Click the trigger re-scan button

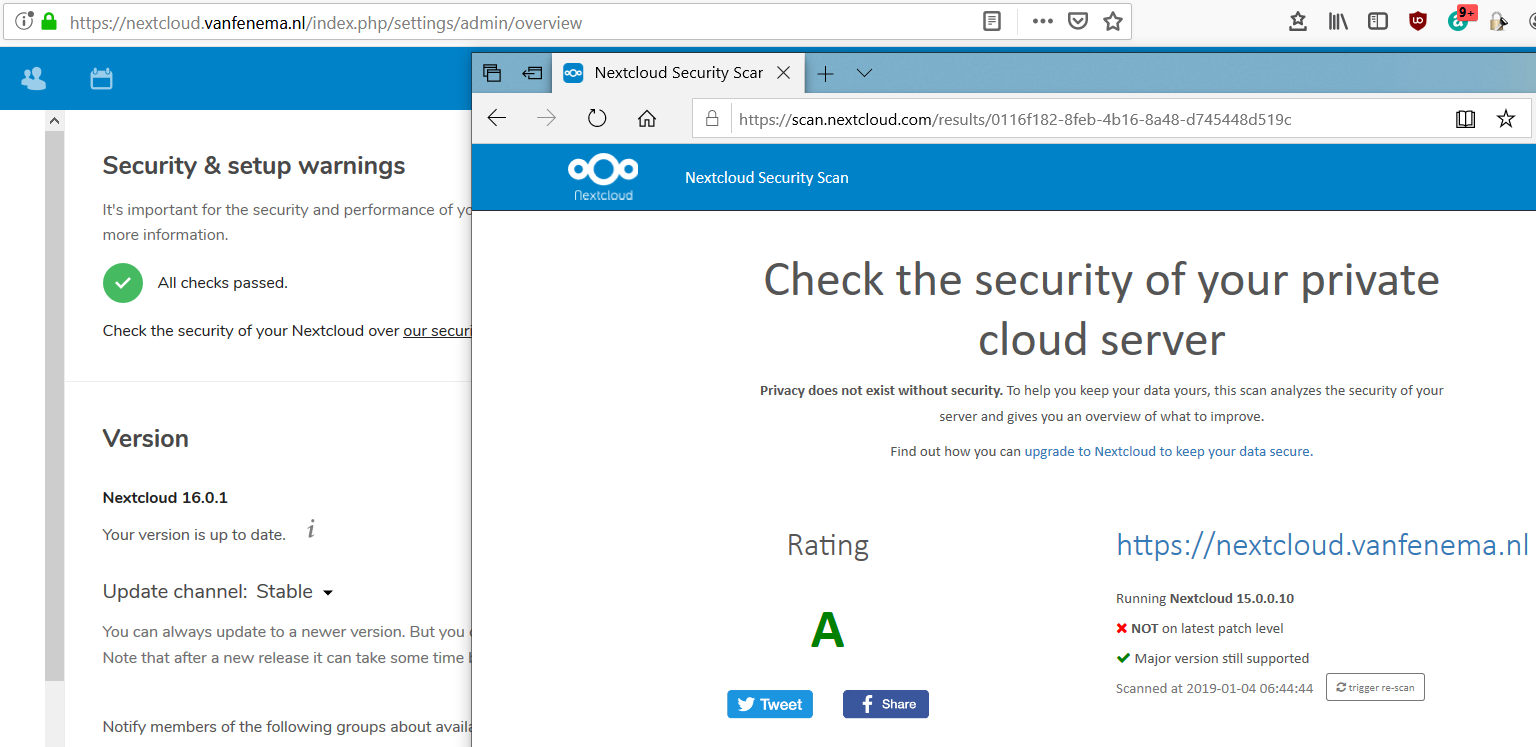1375,688
